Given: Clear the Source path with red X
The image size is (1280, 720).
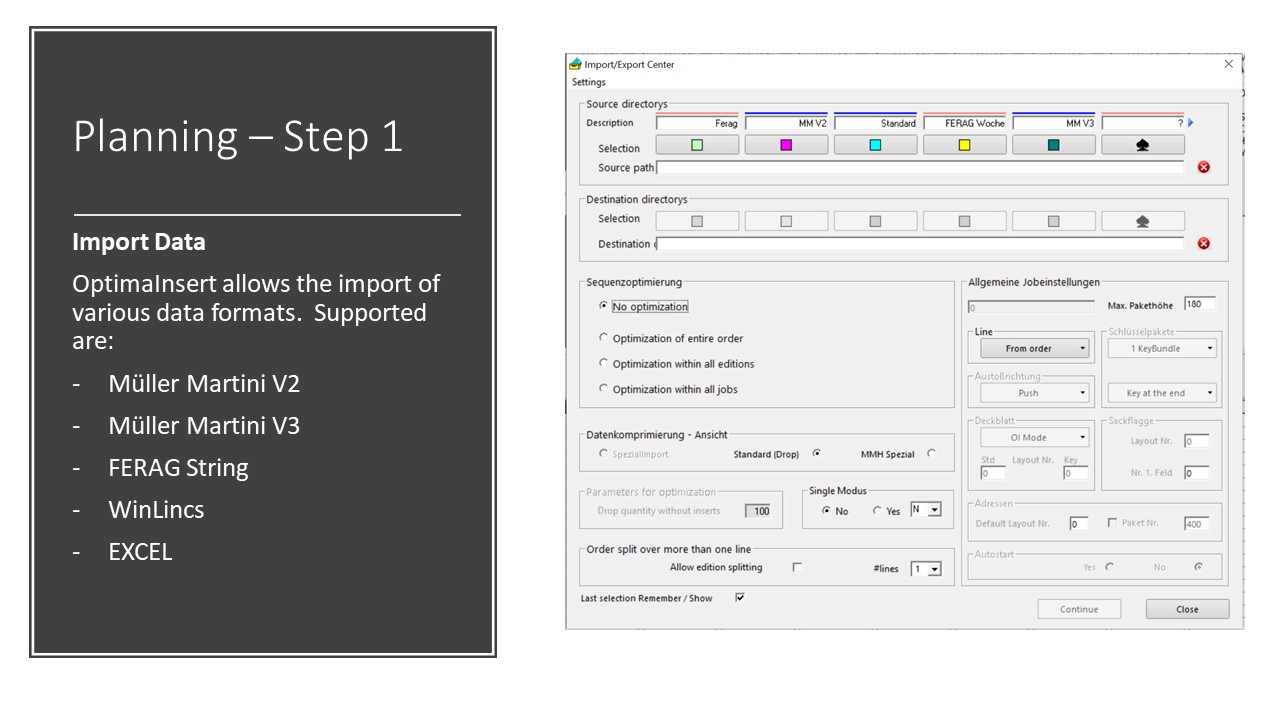Looking at the screenshot, I should (1204, 167).
